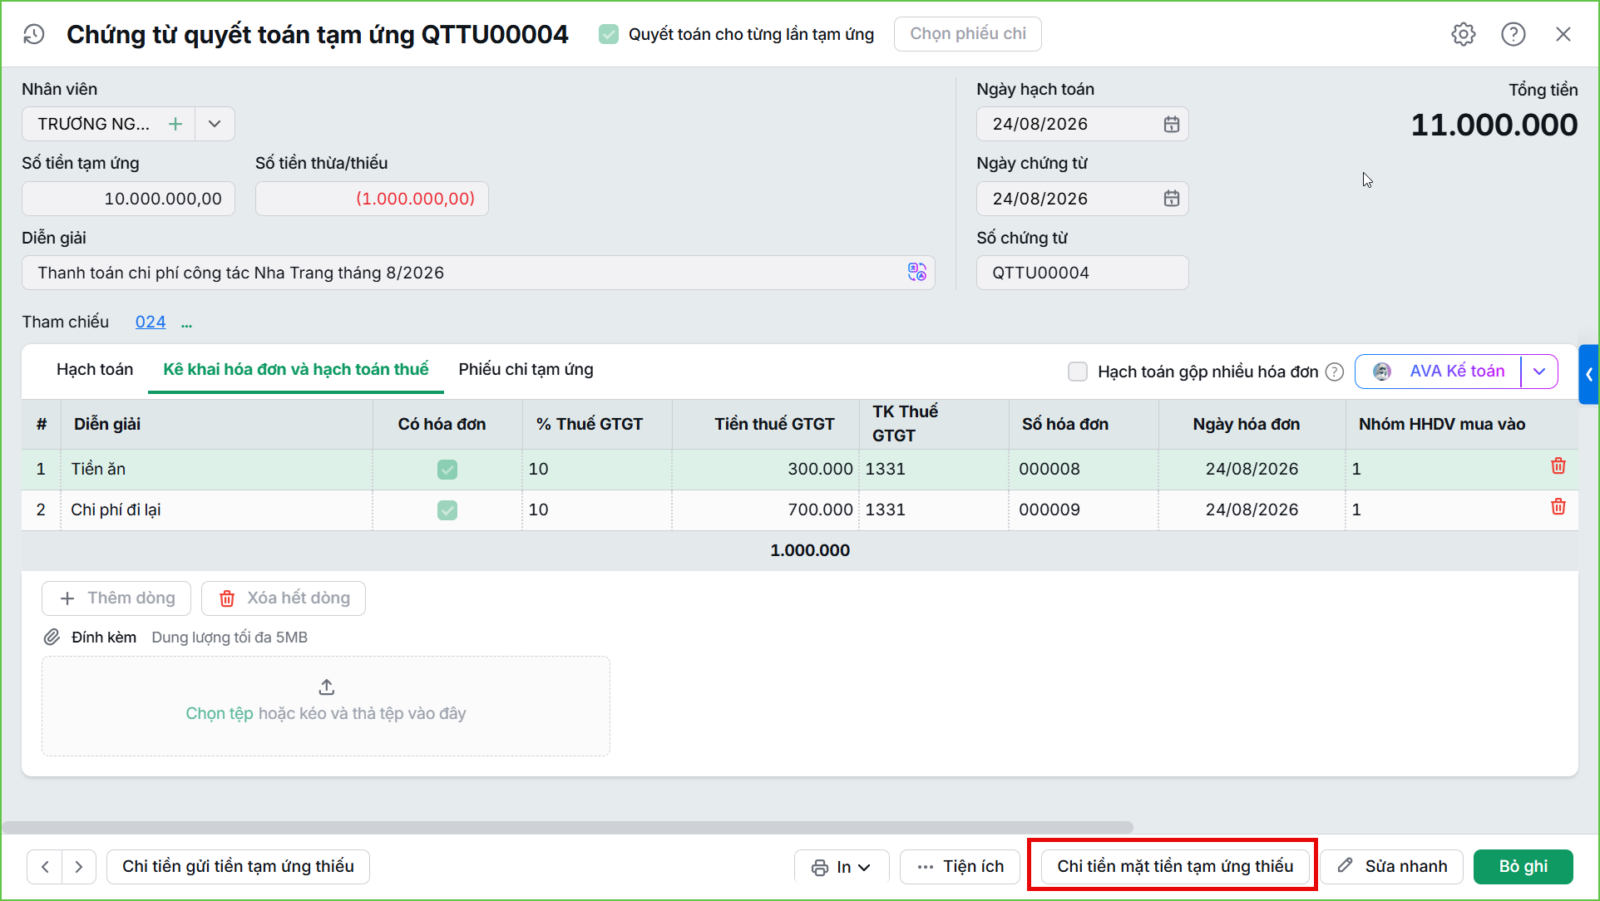Viewport: 1600px width, 901px height.
Task: Enable Hạch toán gộp nhiều hóa đơn checkbox
Action: coord(1077,372)
